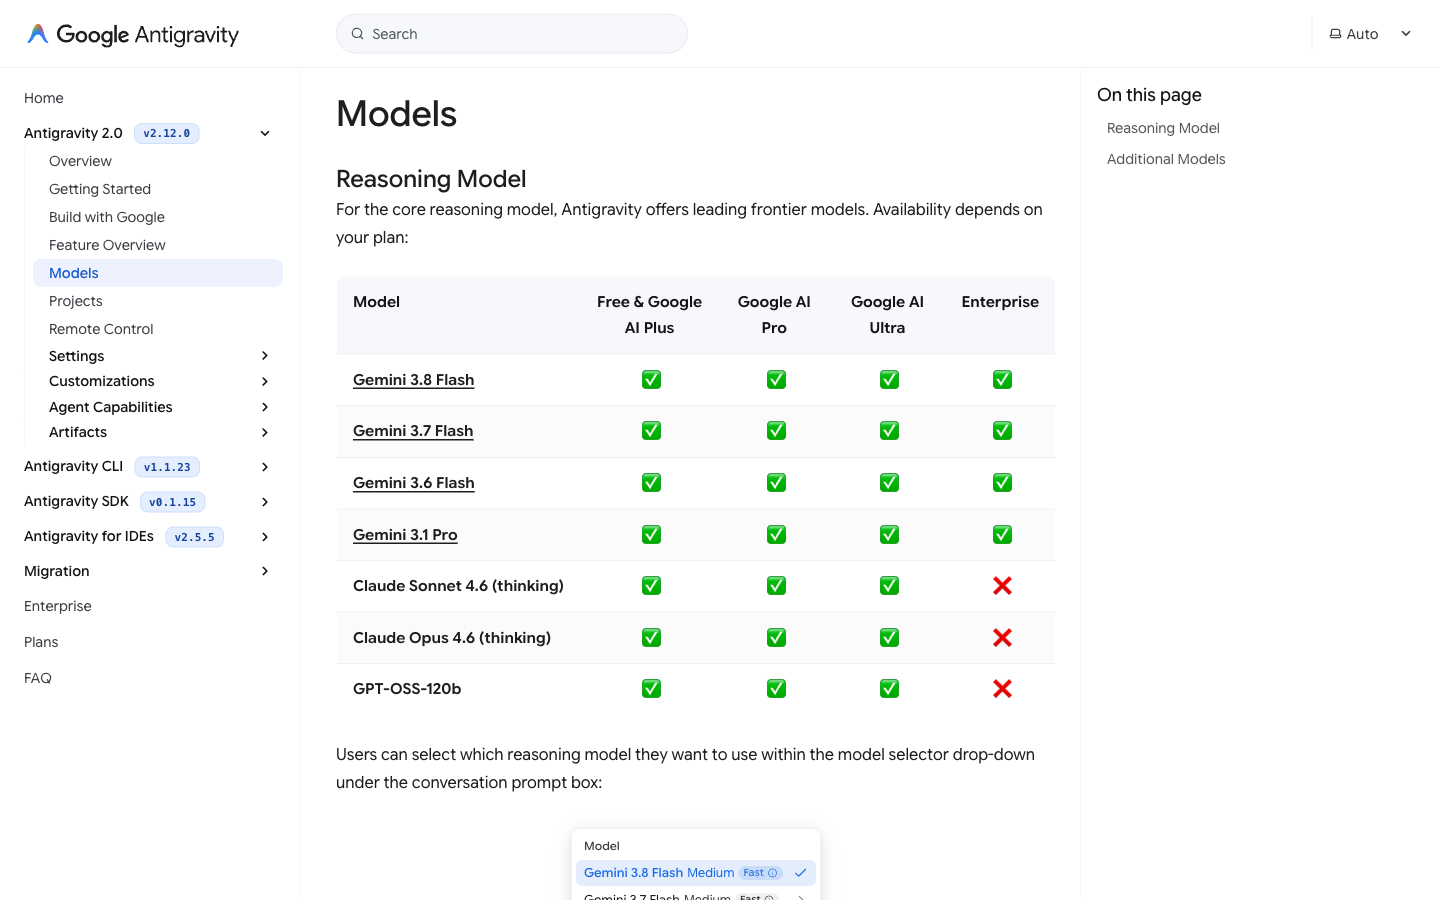Click the "Free & Google AI Plus" column header
1440x900 pixels.
pos(650,315)
